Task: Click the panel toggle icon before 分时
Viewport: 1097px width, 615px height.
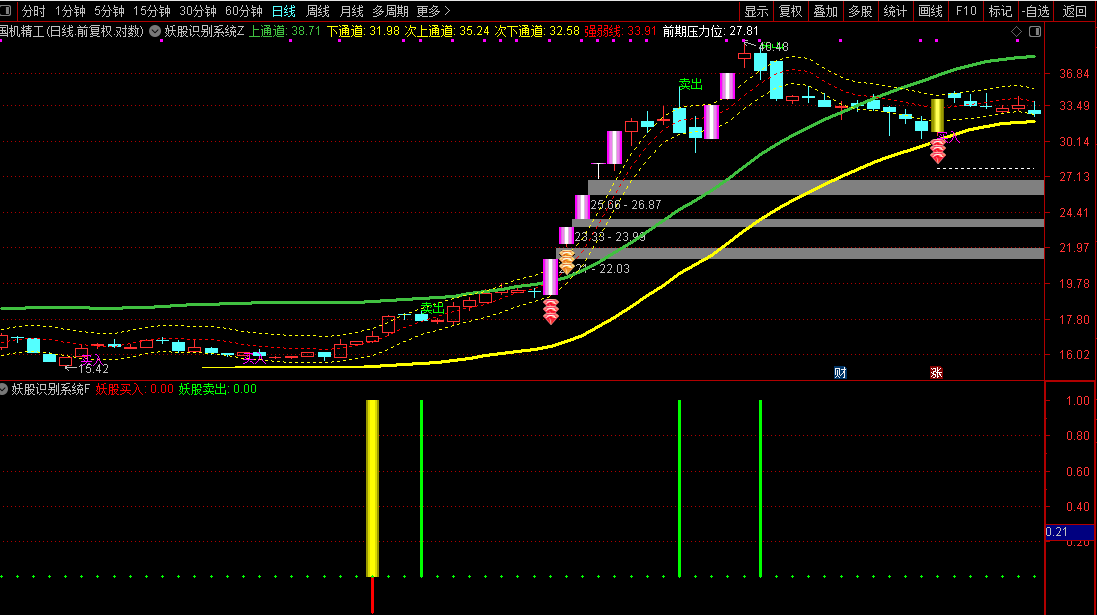Action: [x=6, y=11]
